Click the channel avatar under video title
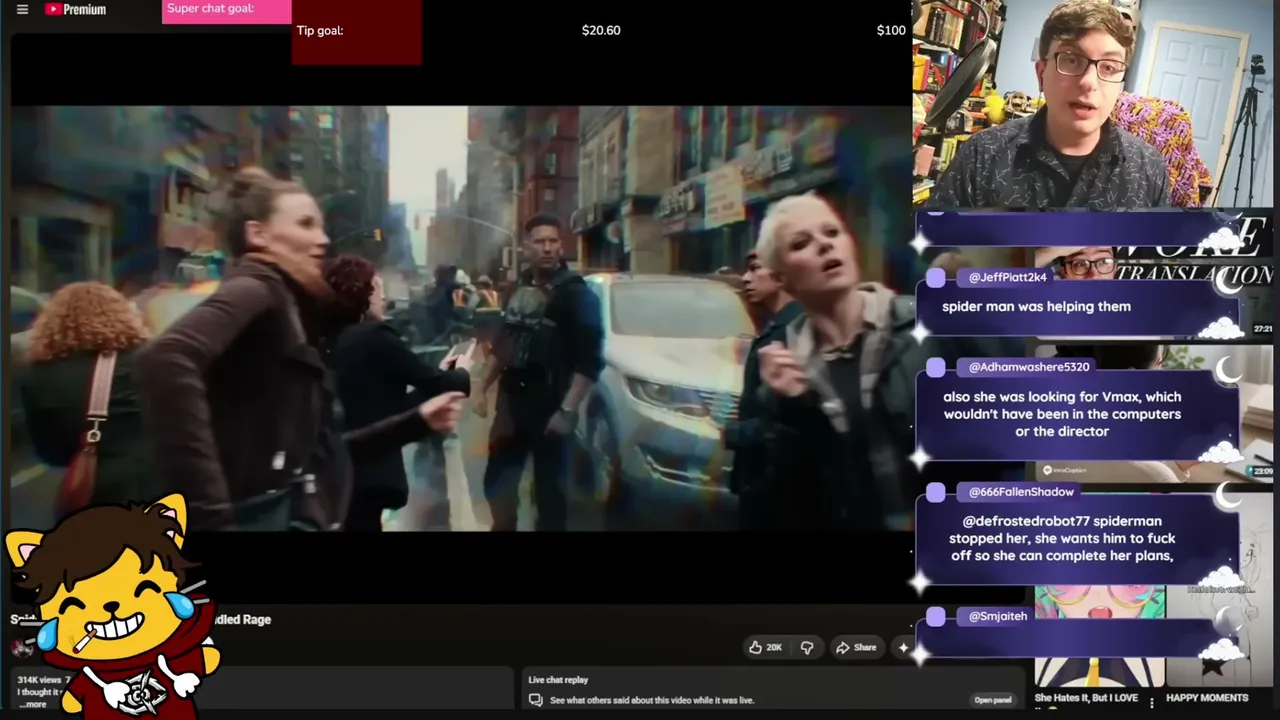 click(x=21, y=648)
